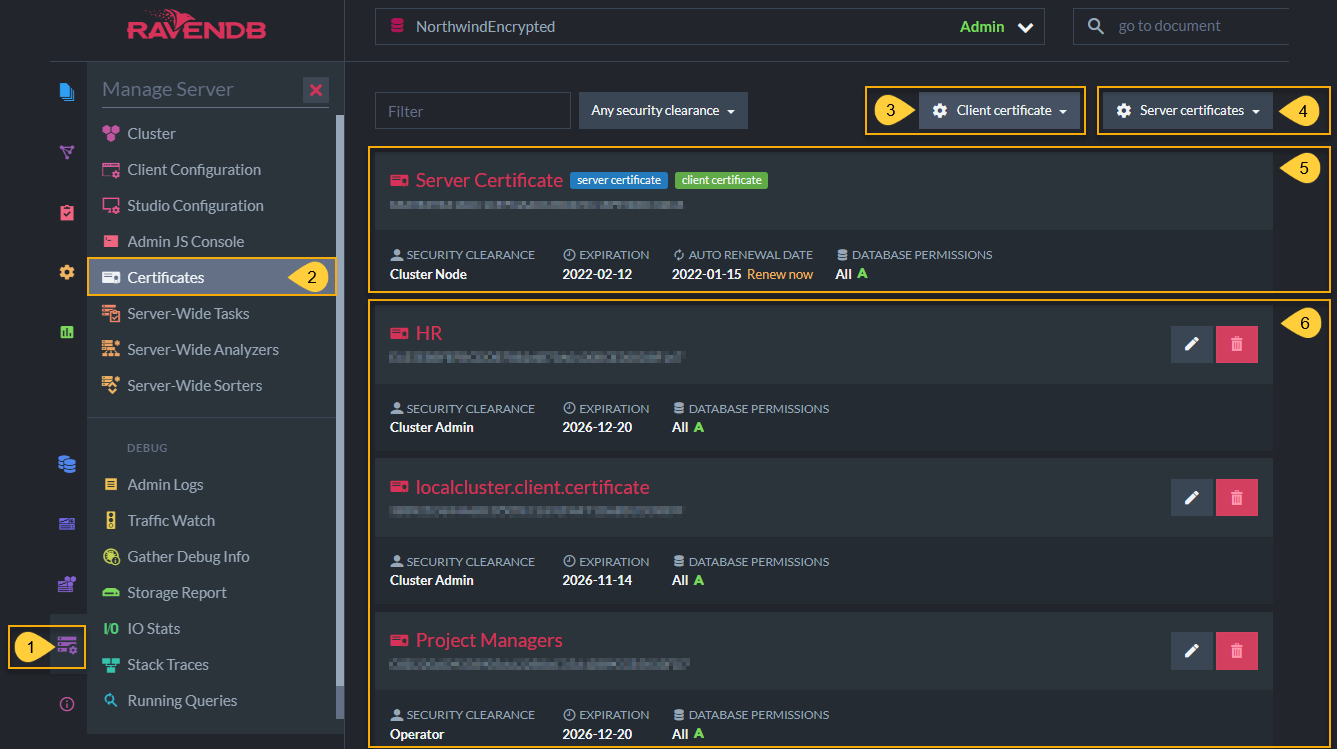
Task: Open the localcluster.client.certificate title
Action: point(532,487)
